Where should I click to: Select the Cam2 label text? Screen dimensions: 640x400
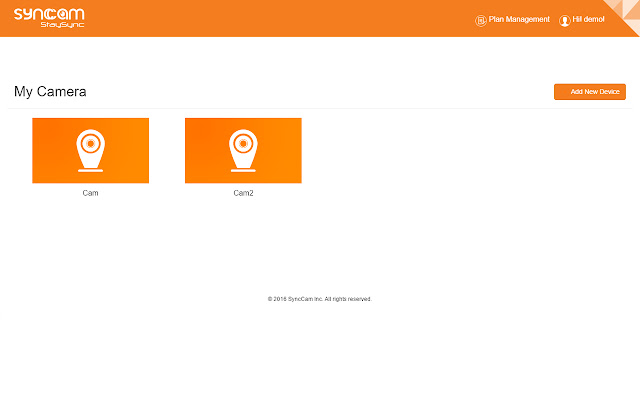(243, 193)
